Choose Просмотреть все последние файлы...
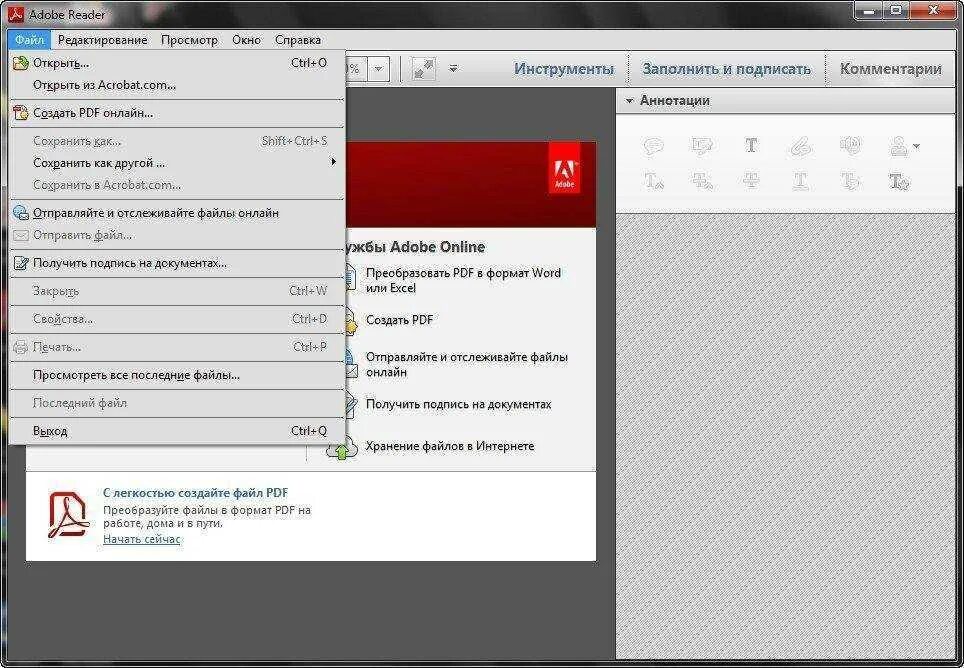The image size is (964, 668). pos(177,375)
